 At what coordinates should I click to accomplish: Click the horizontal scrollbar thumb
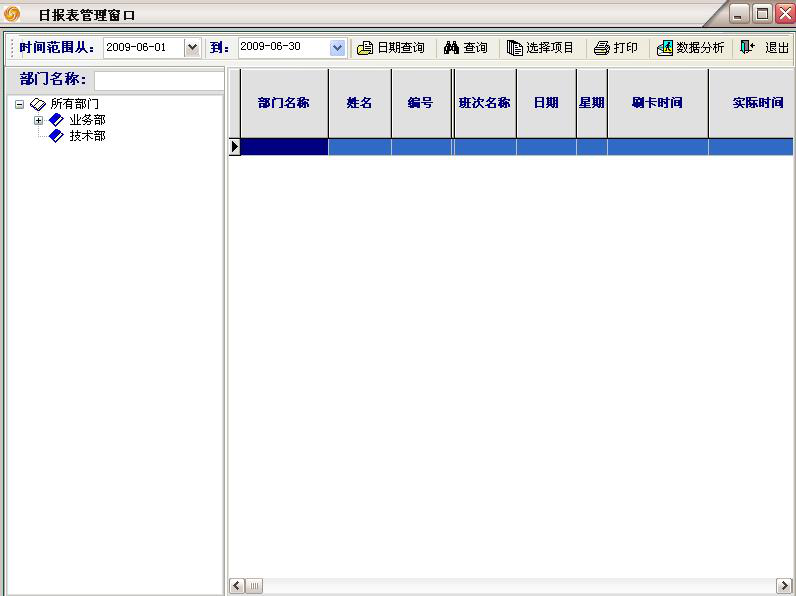tap(255, 586)
